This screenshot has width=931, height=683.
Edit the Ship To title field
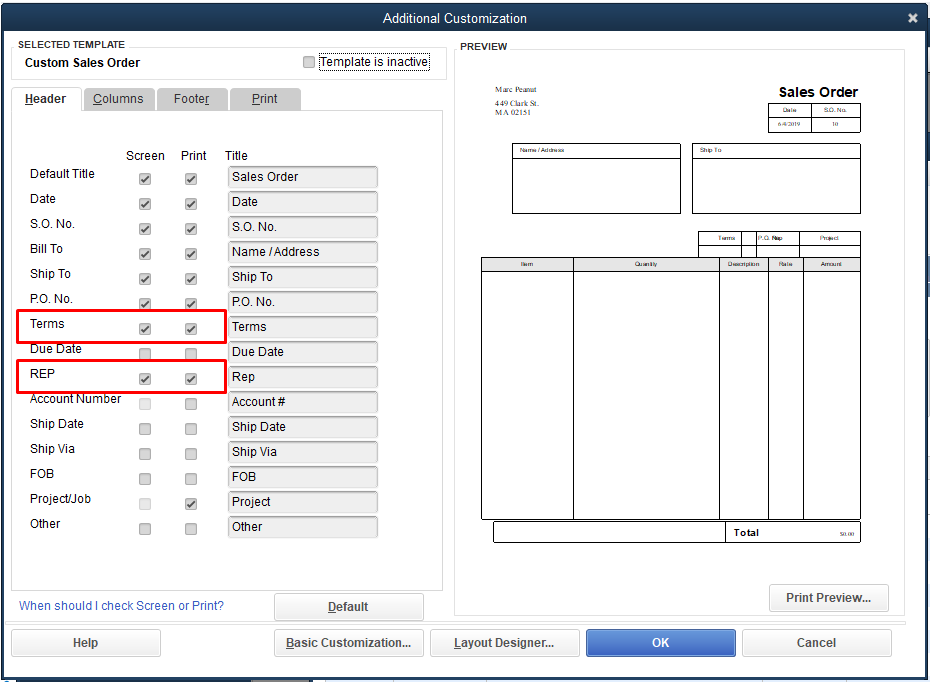pyautogui.click(x=303, y=277)
